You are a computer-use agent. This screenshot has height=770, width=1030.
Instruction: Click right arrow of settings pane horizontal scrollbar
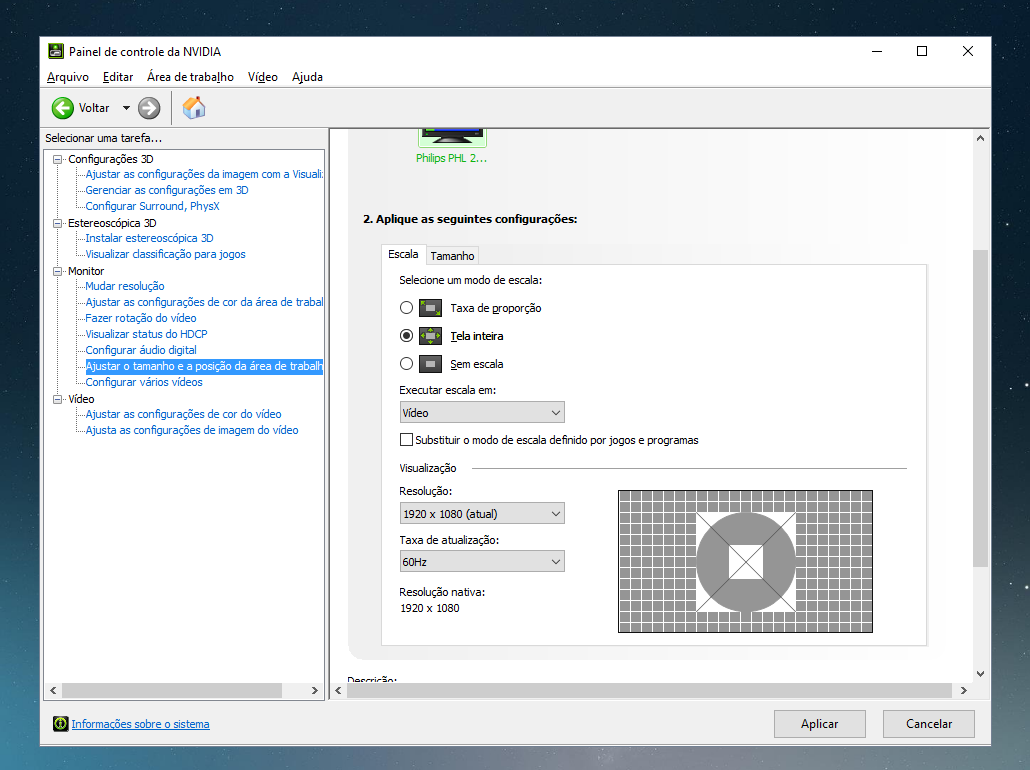pyautogui.click(x=964, y=691)
